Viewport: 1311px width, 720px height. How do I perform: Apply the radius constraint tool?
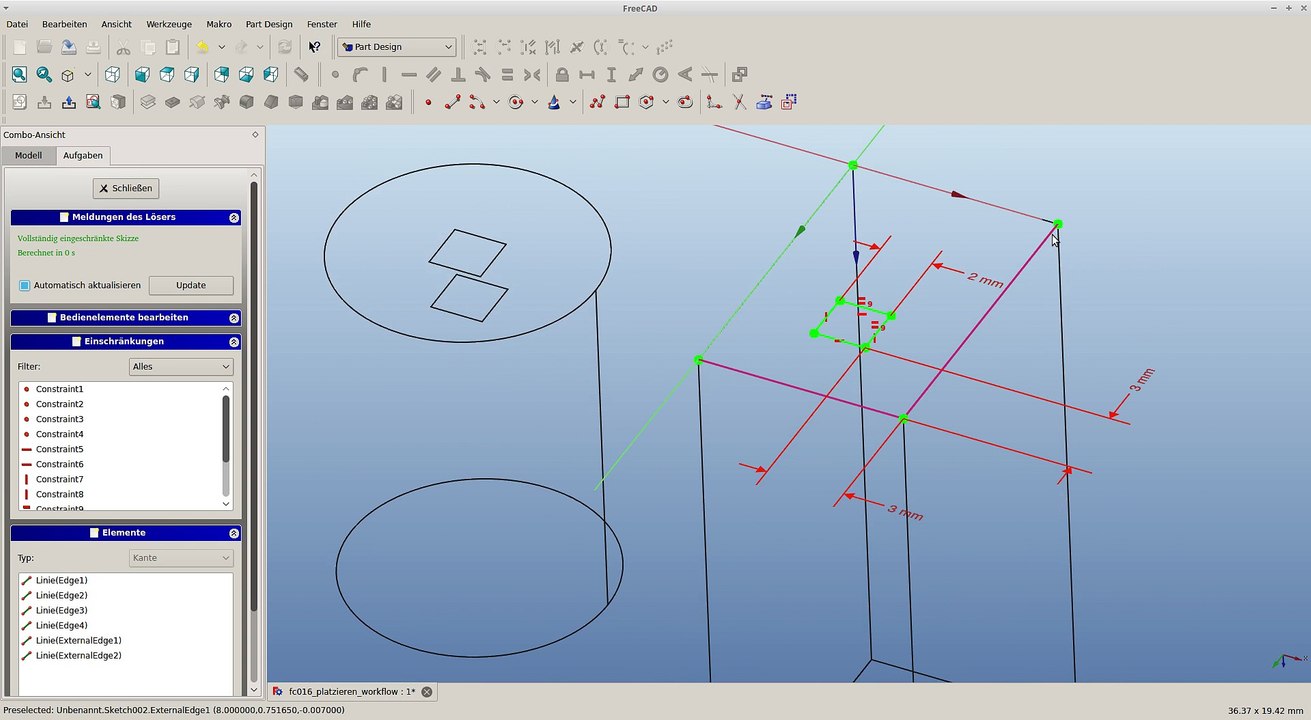click(660, 74)
